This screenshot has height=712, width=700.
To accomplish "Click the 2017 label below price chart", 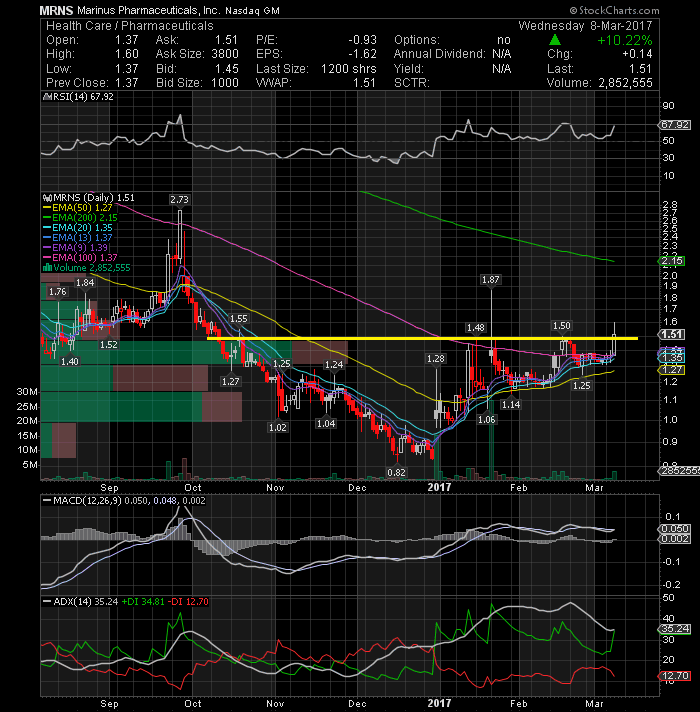I will pos(439,487).
